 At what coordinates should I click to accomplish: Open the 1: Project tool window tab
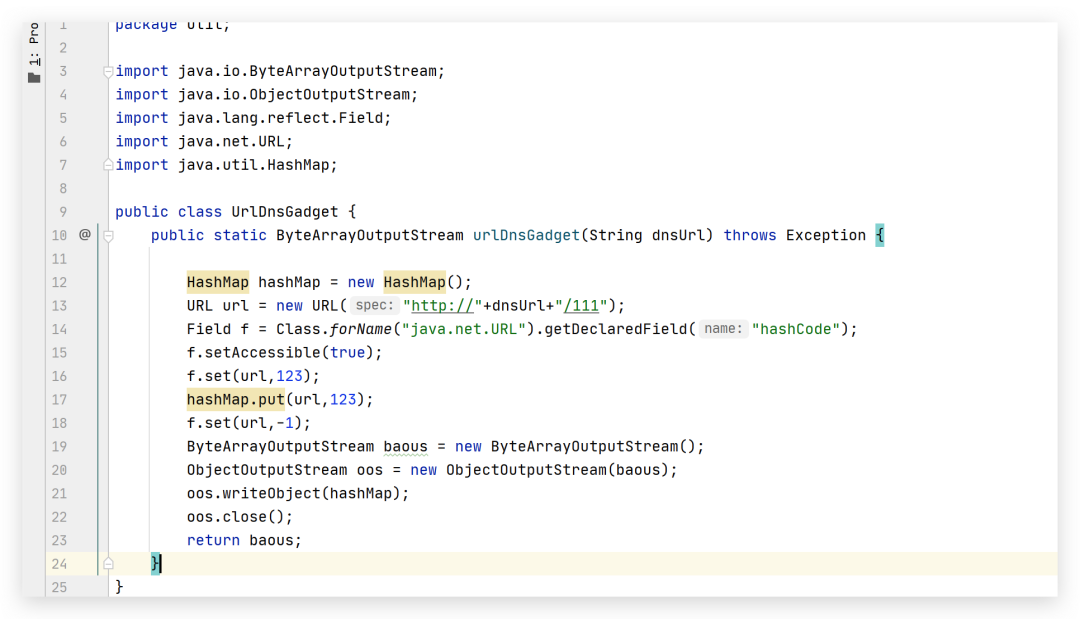(34, 44)
